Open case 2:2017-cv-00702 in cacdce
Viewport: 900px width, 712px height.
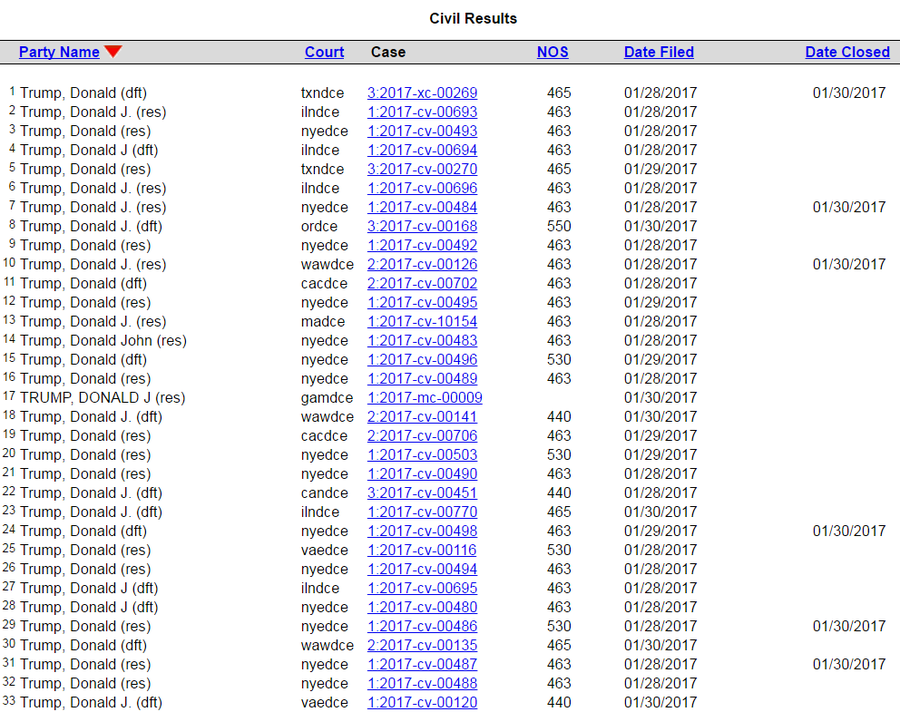[422, 283]
